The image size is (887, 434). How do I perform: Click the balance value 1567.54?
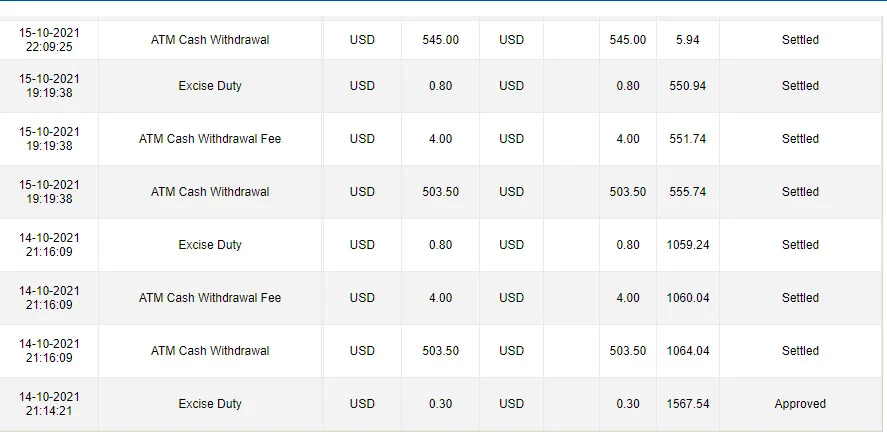[x=688, y=404]
